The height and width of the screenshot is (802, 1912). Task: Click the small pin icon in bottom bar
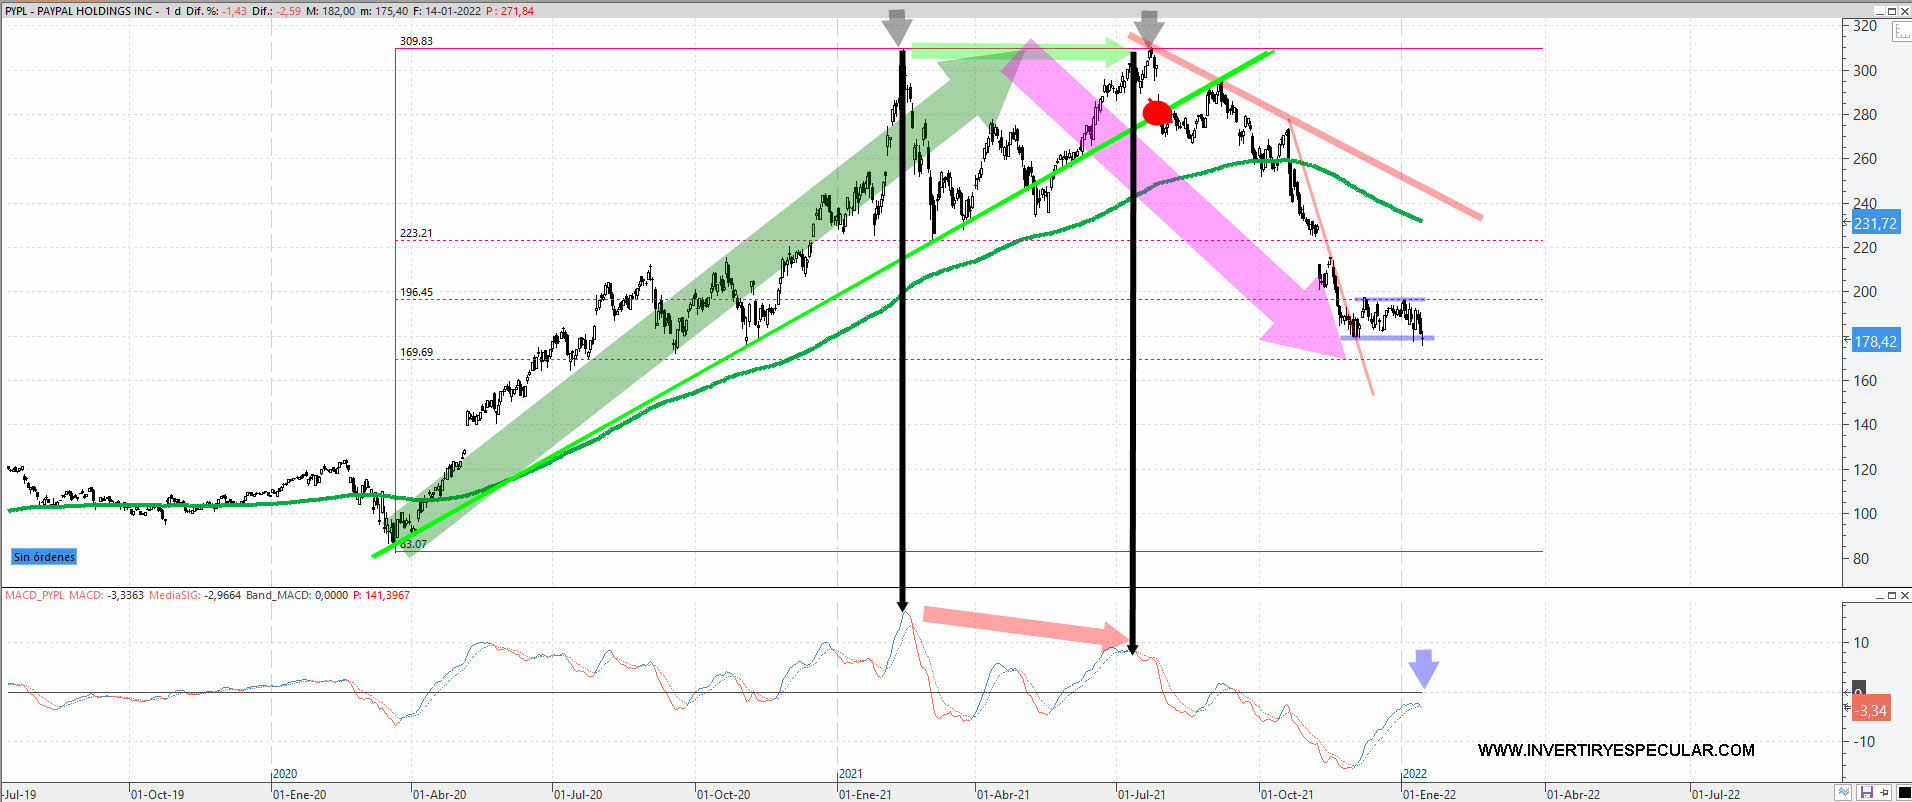click(x=1884, y=793)
